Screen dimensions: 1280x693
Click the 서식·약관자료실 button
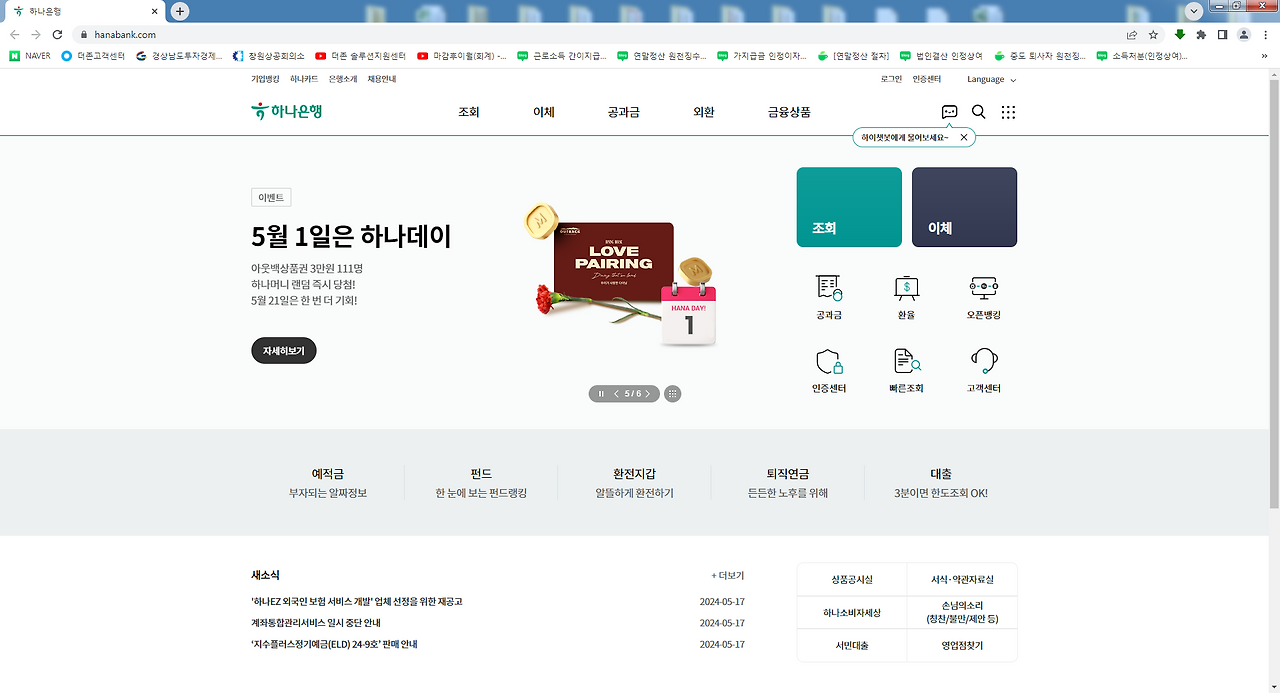962,580
